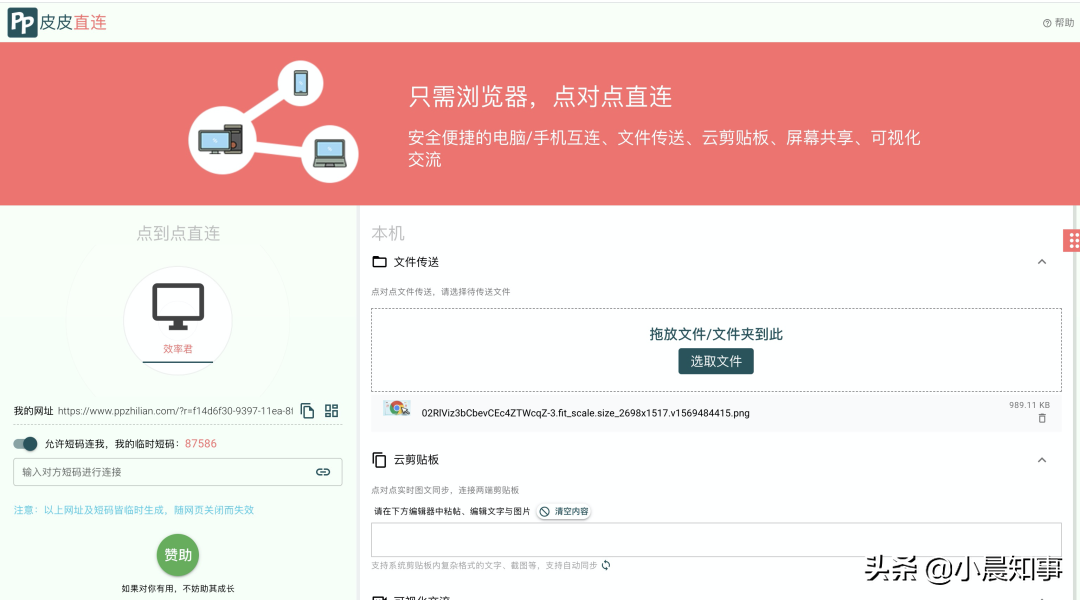The image size is (1080, 600).
Task: Collapse the 文件传送 section
Action: pos(1041,261)
